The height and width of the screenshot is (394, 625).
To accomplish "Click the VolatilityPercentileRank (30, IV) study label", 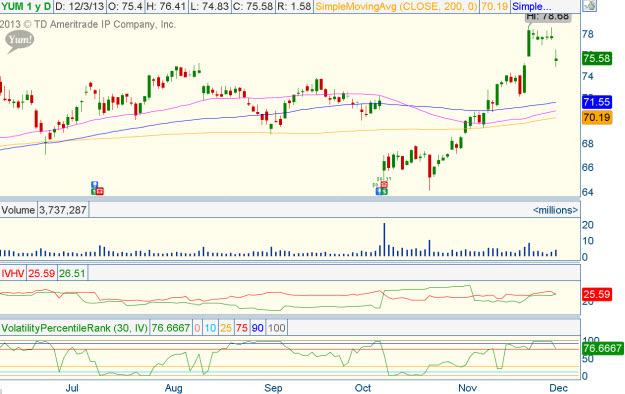I will (x=75, y=328).
